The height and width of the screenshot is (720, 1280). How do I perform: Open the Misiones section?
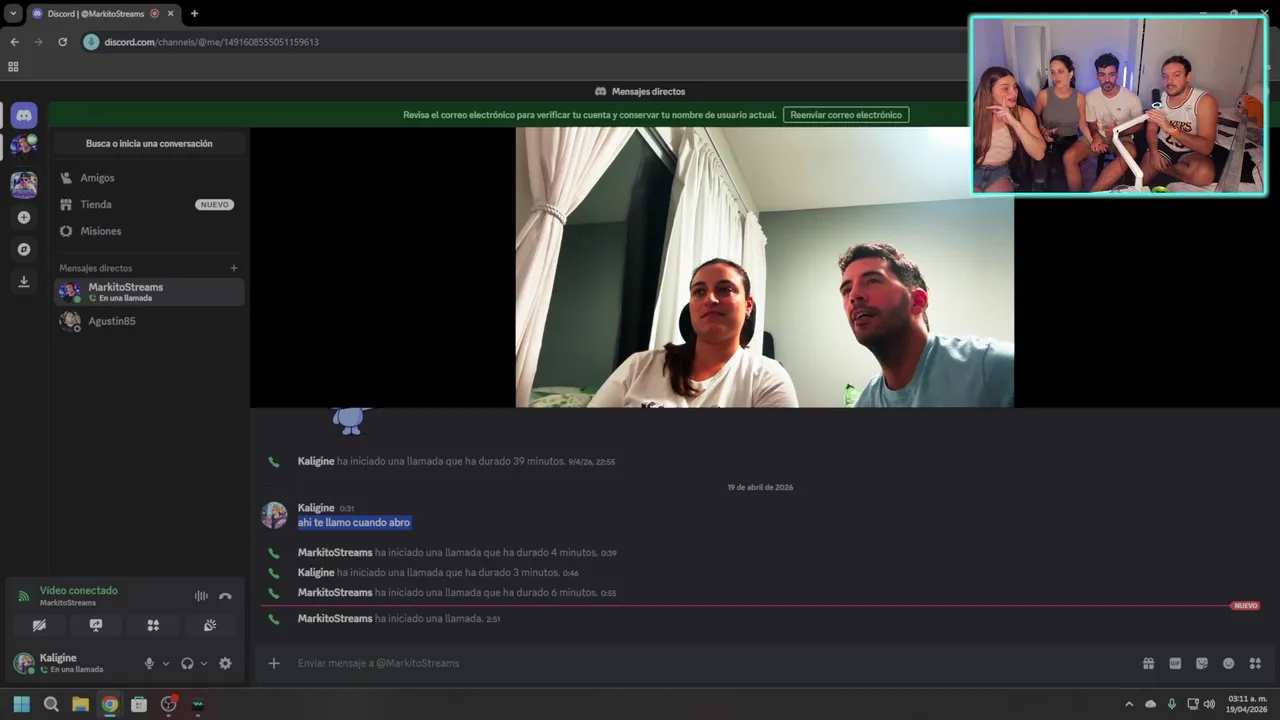(149, 231)
